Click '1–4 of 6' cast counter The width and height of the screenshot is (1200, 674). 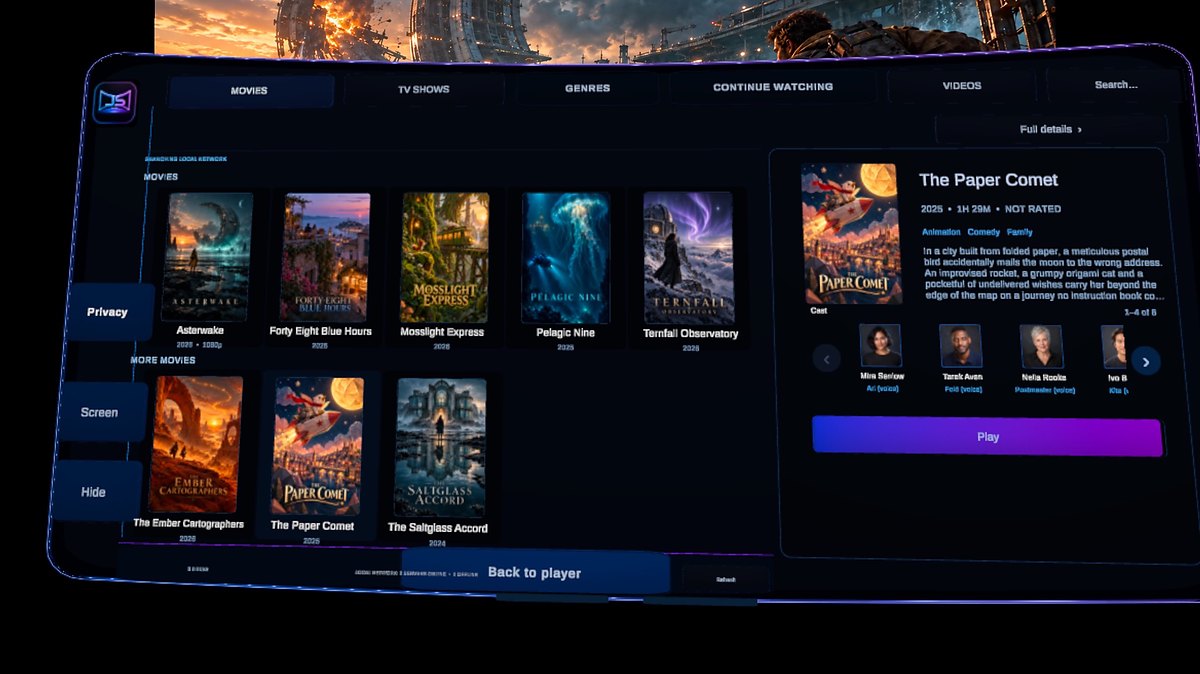pos(1140,312)
